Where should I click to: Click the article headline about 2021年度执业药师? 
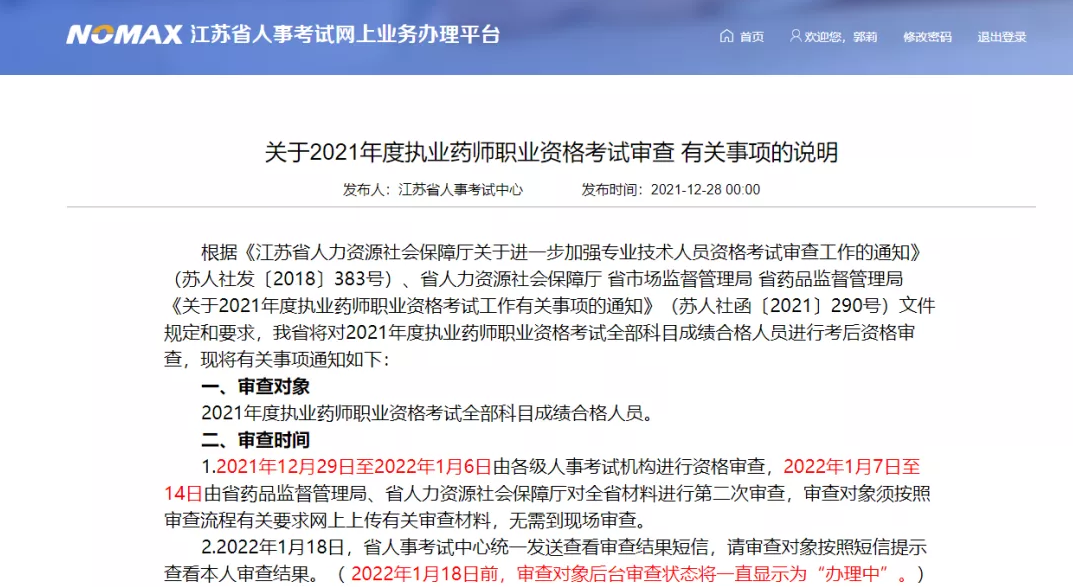point(551,153)
